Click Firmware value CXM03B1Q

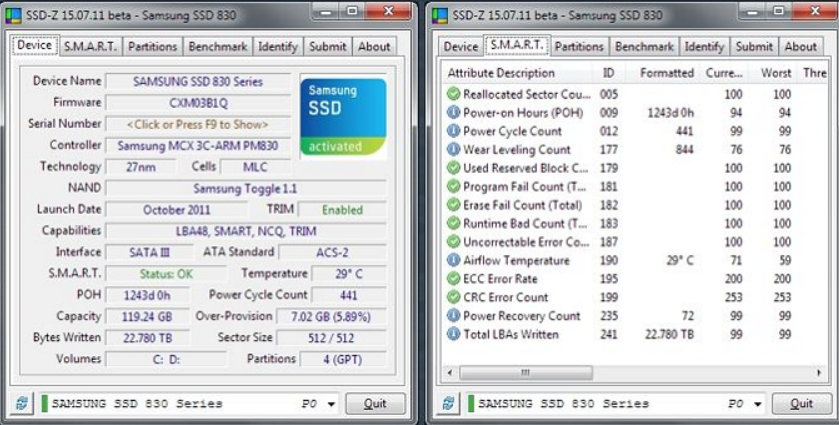[x=198, y=103]
